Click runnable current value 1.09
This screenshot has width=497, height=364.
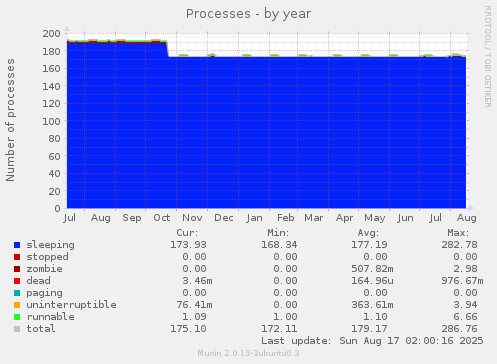[194, 317]
